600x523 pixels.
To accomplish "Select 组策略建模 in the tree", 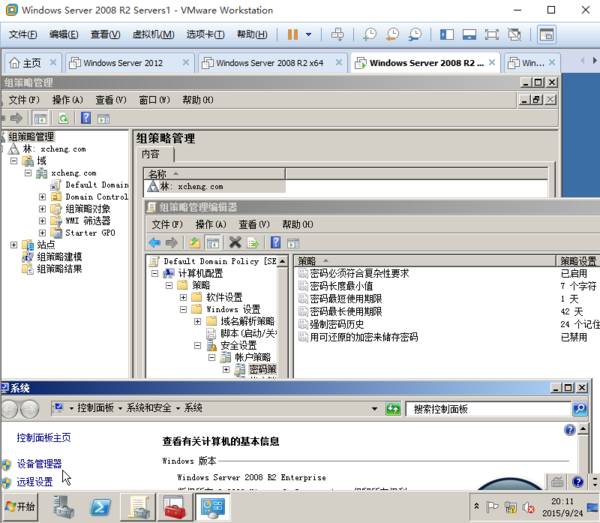I will click(59, 257).
